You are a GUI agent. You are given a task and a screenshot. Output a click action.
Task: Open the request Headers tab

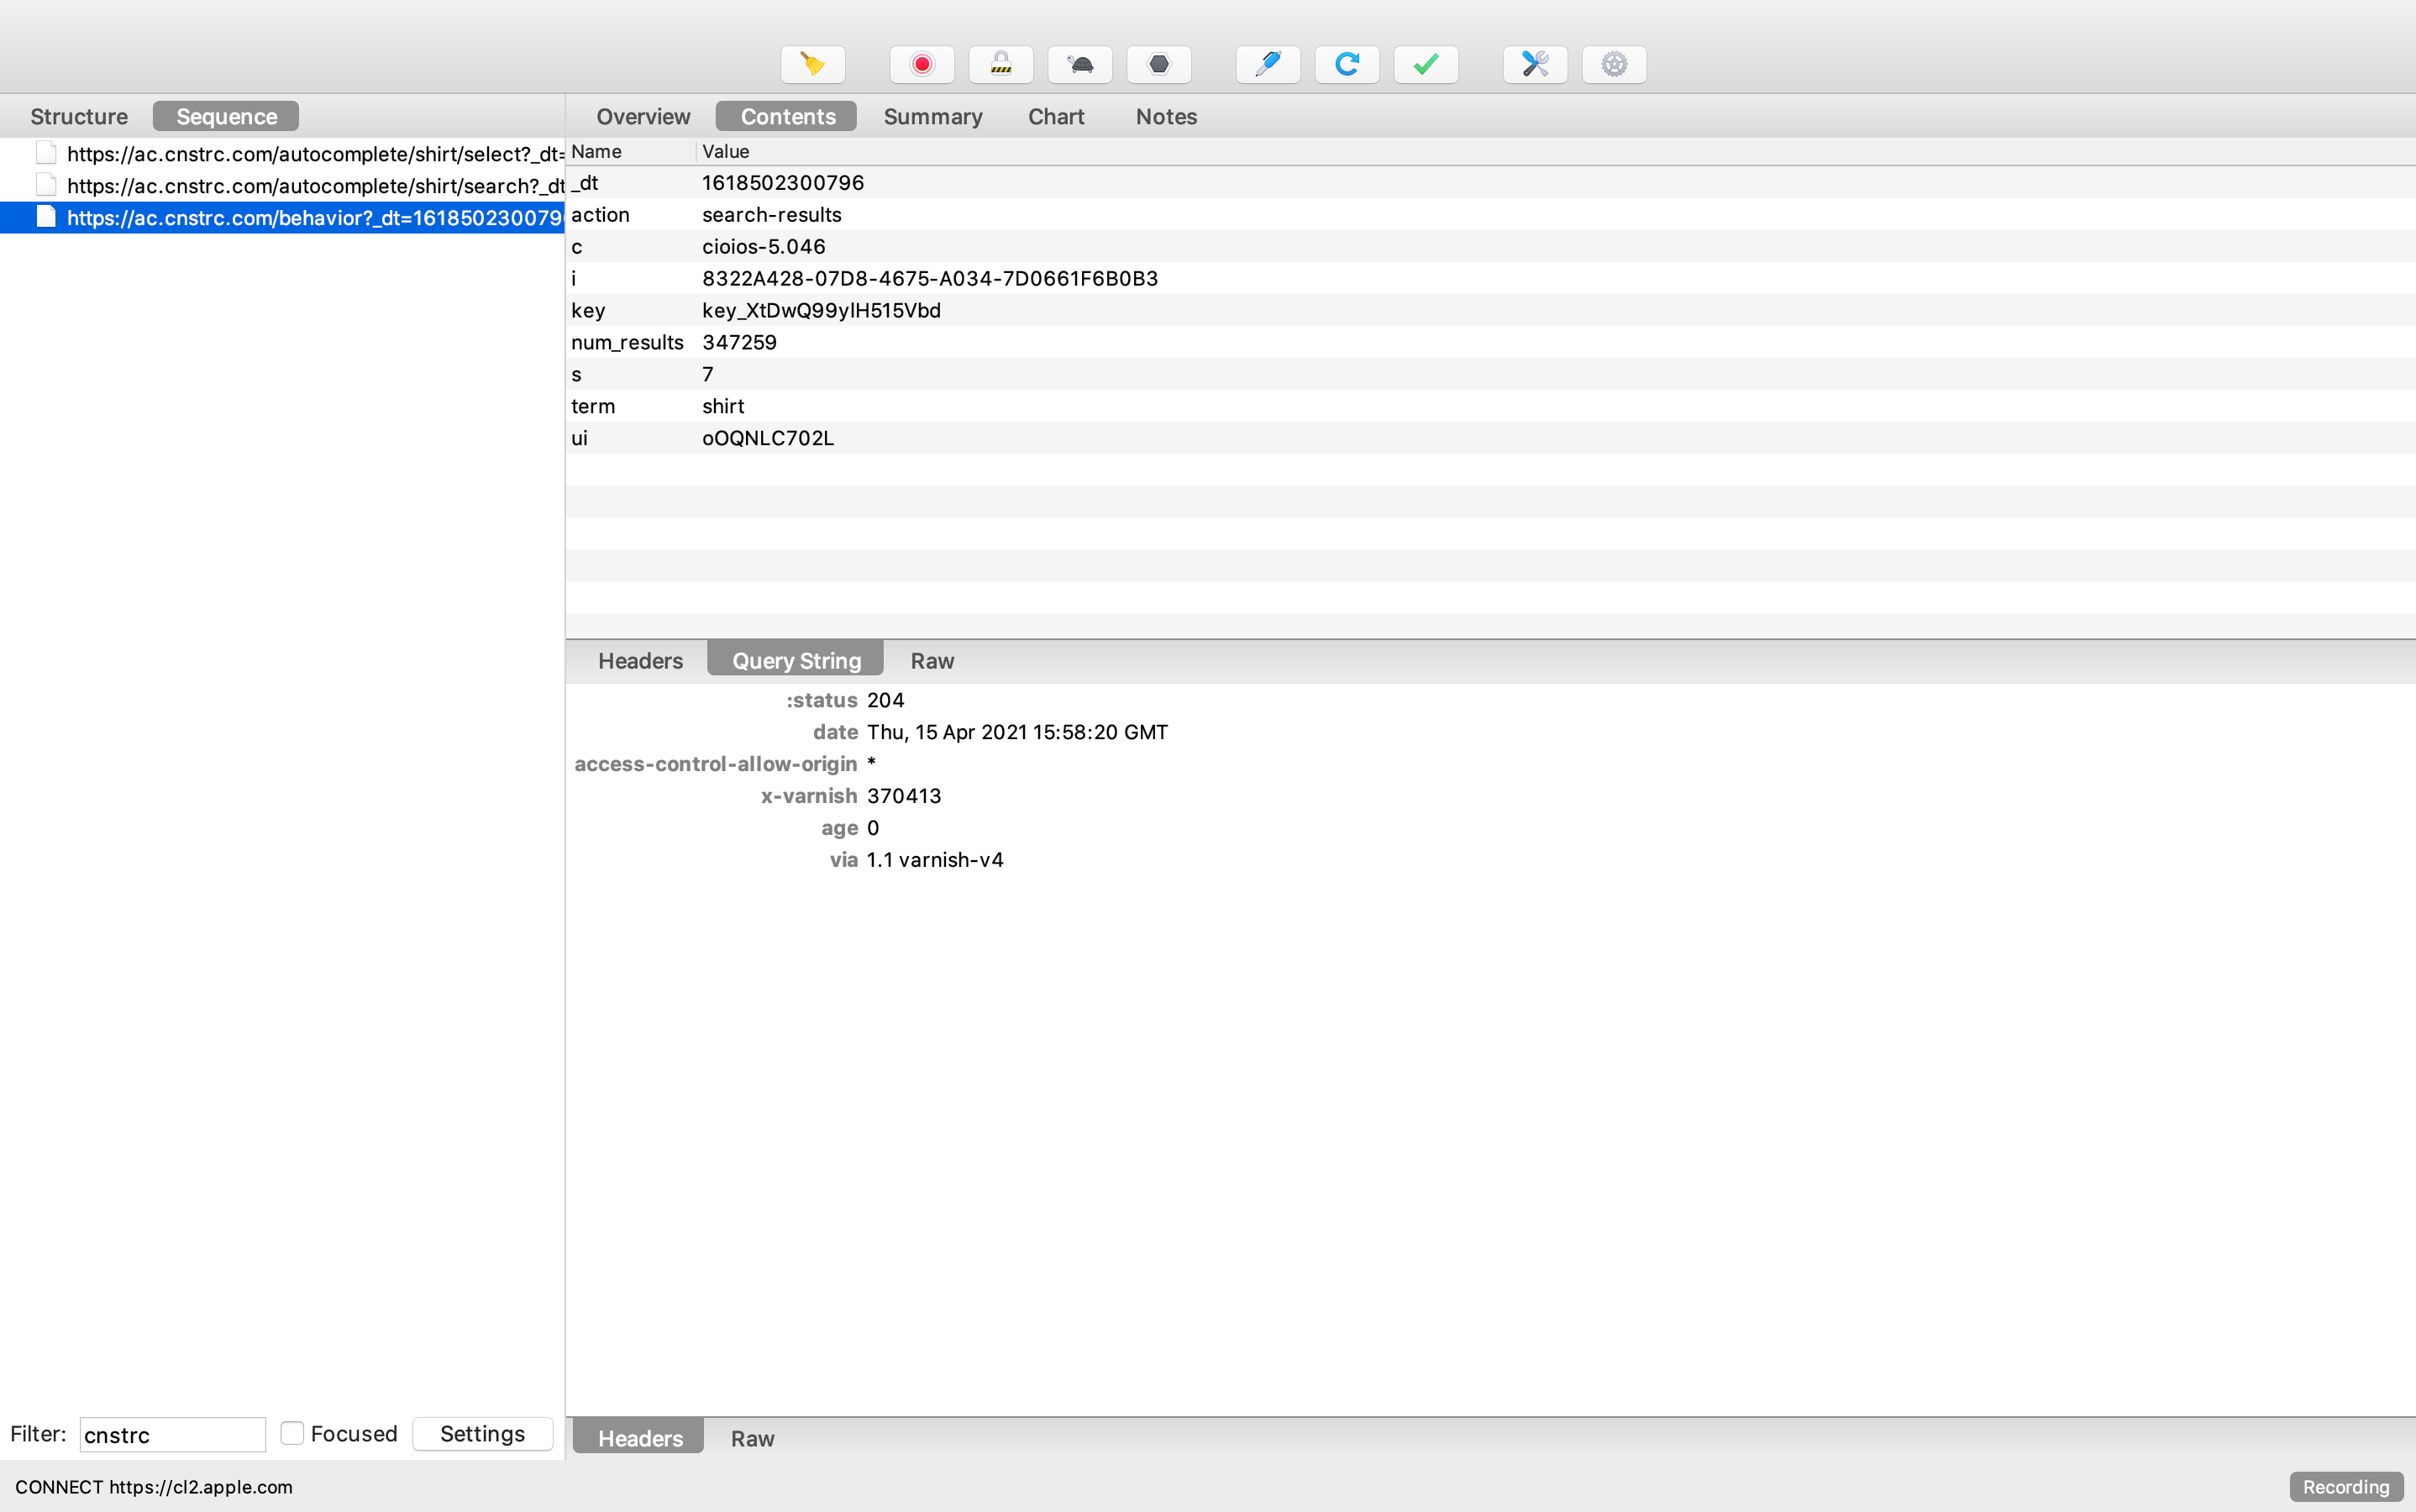640,660
